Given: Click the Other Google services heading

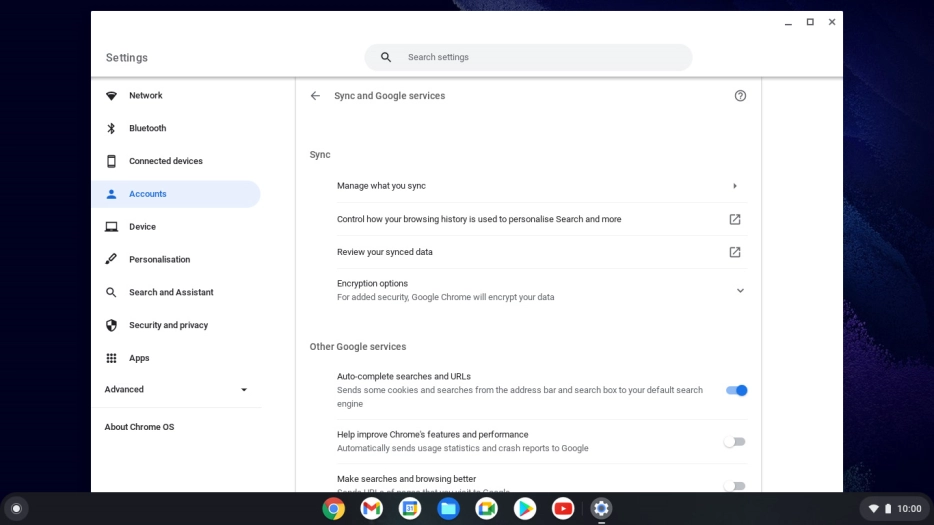Looking at the screenshot, I should [357, 346].
